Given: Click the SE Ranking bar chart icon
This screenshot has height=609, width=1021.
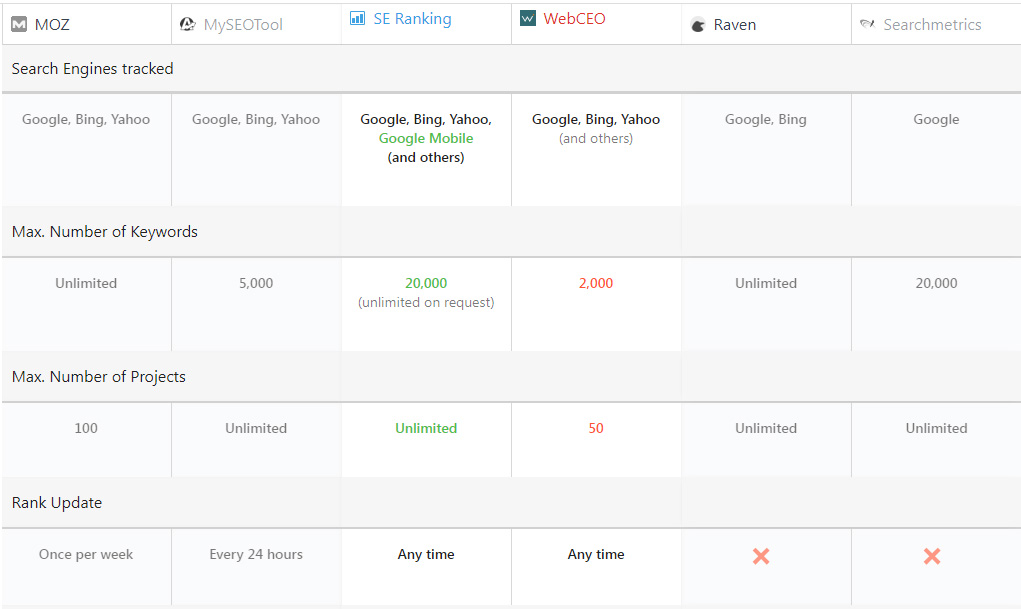Looking at the screenshot, I should coord(357,18).
